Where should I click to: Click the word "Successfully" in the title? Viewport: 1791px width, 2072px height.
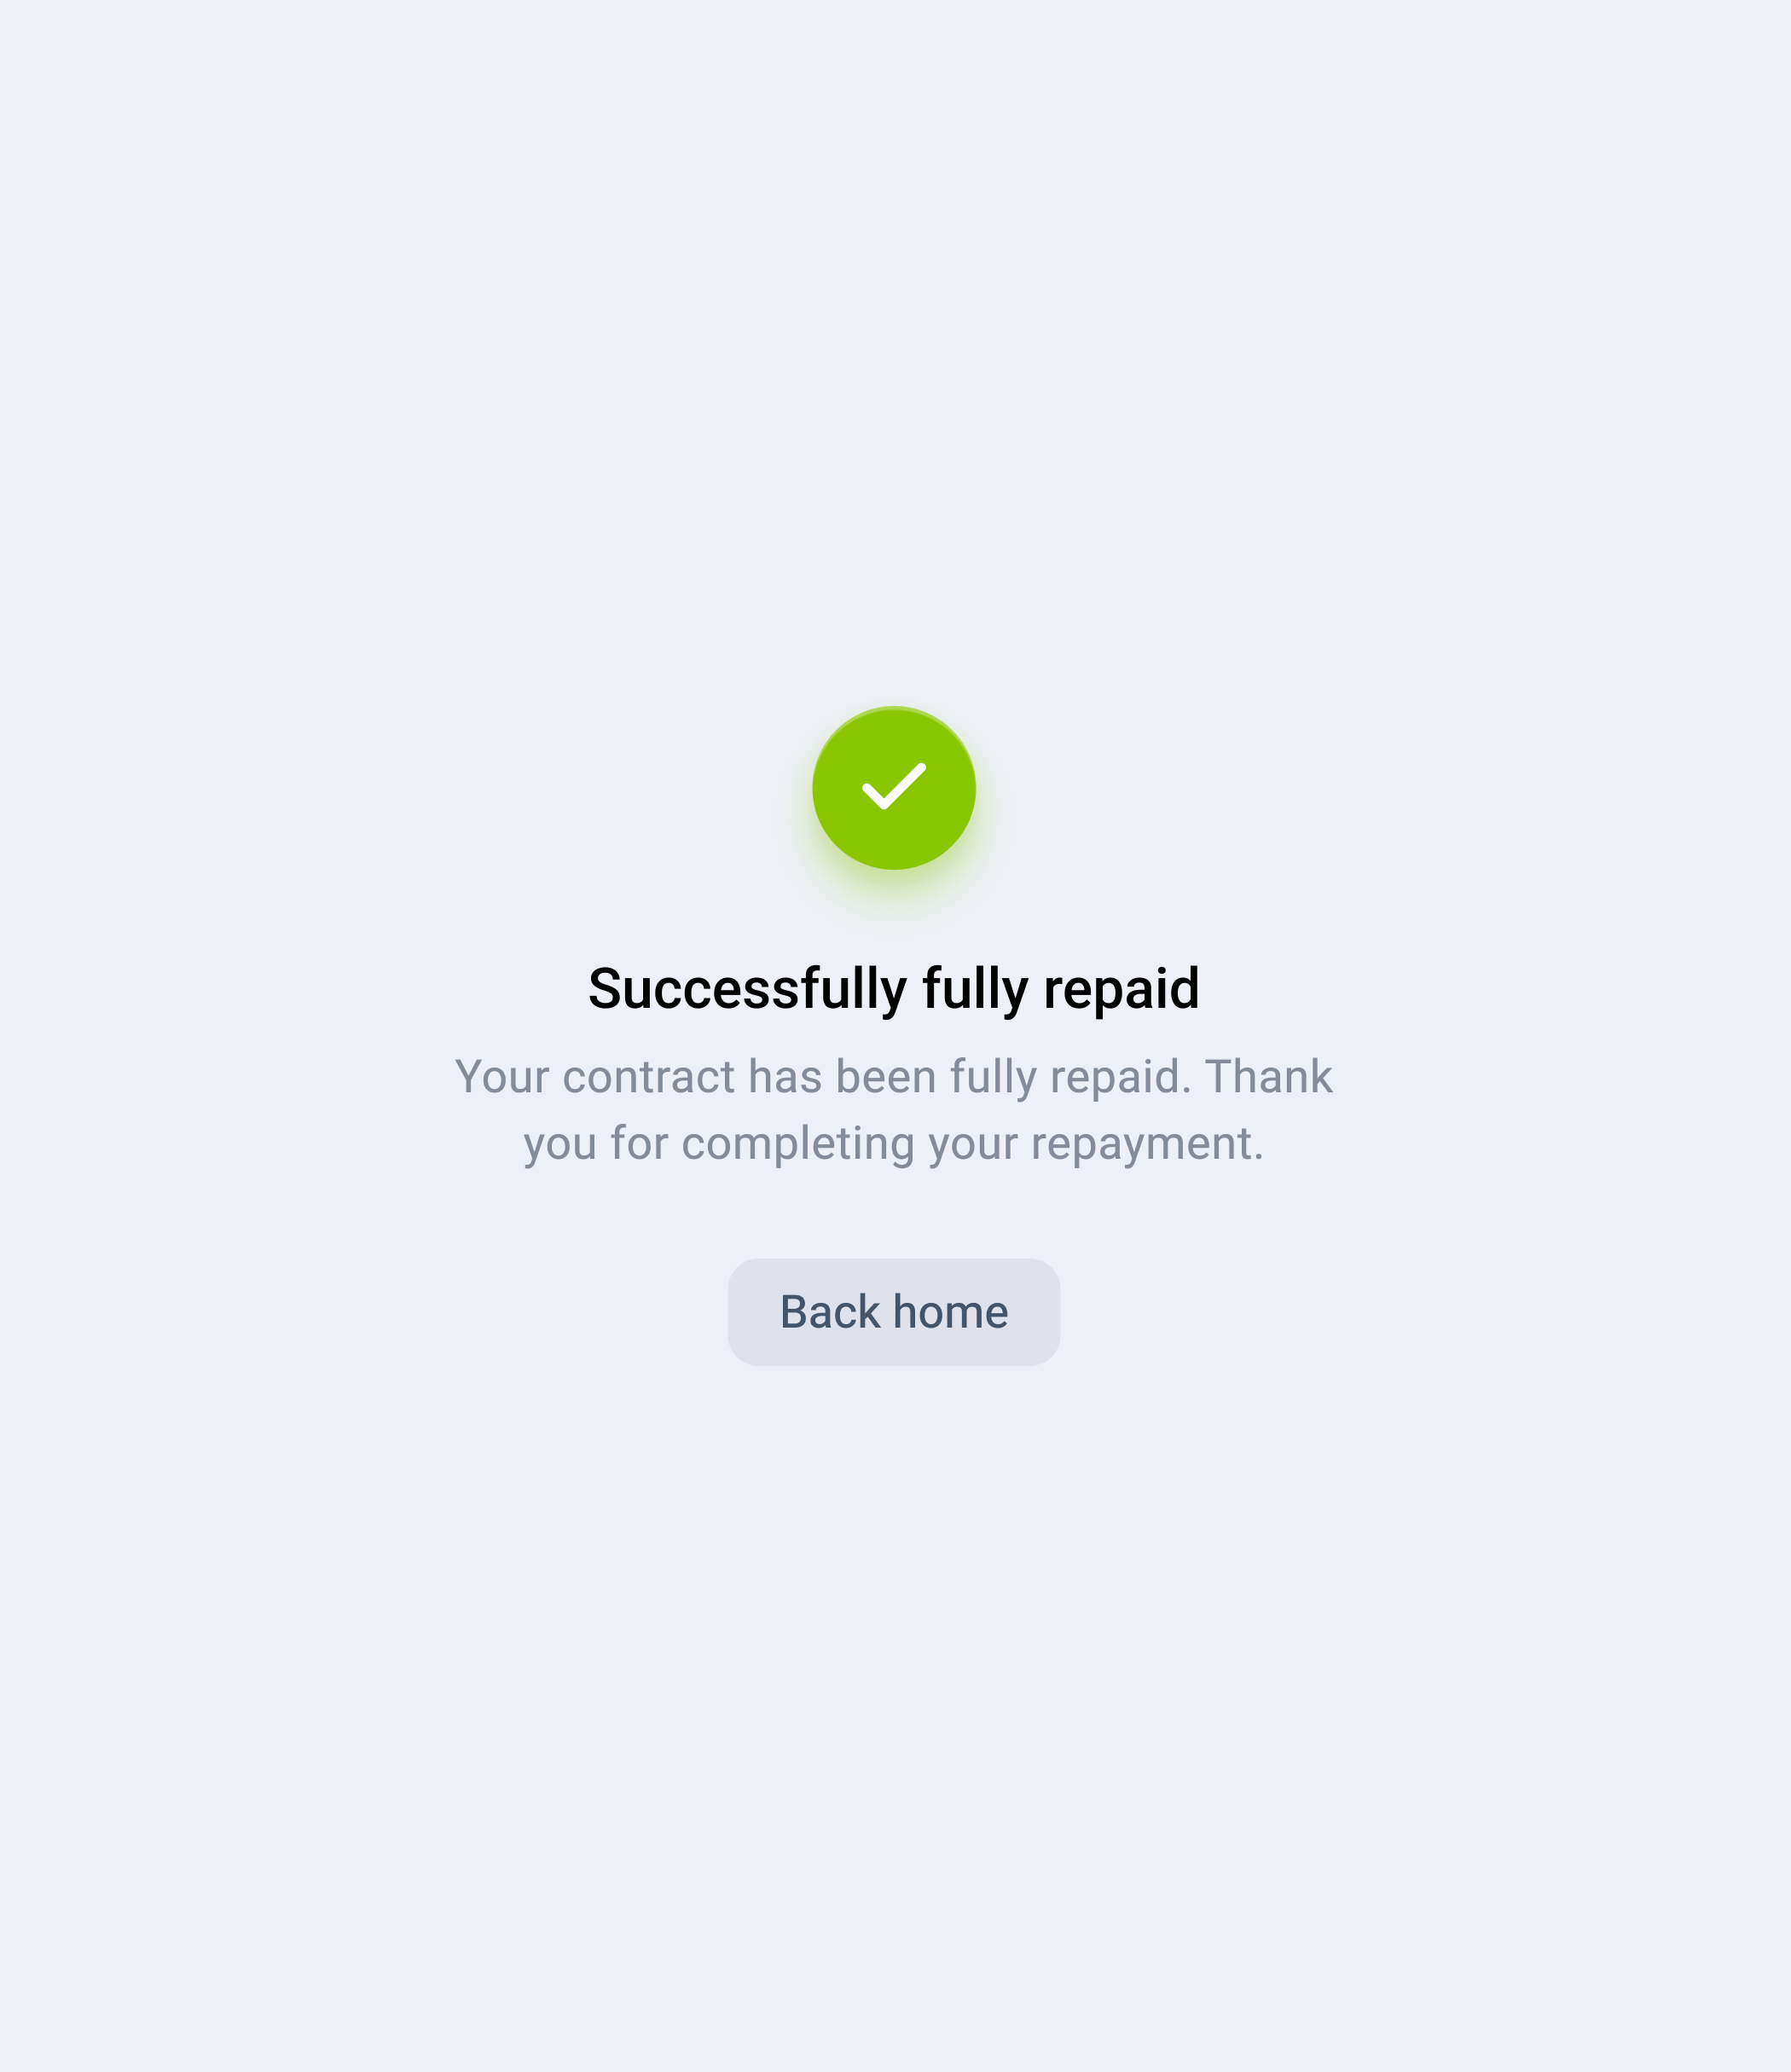[748, 989]
